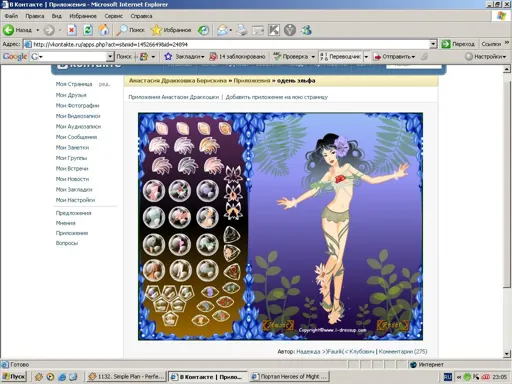Click the RU language indicator in tray
Viewport: 512px width, 384px height.
click(x=448, y=377)
